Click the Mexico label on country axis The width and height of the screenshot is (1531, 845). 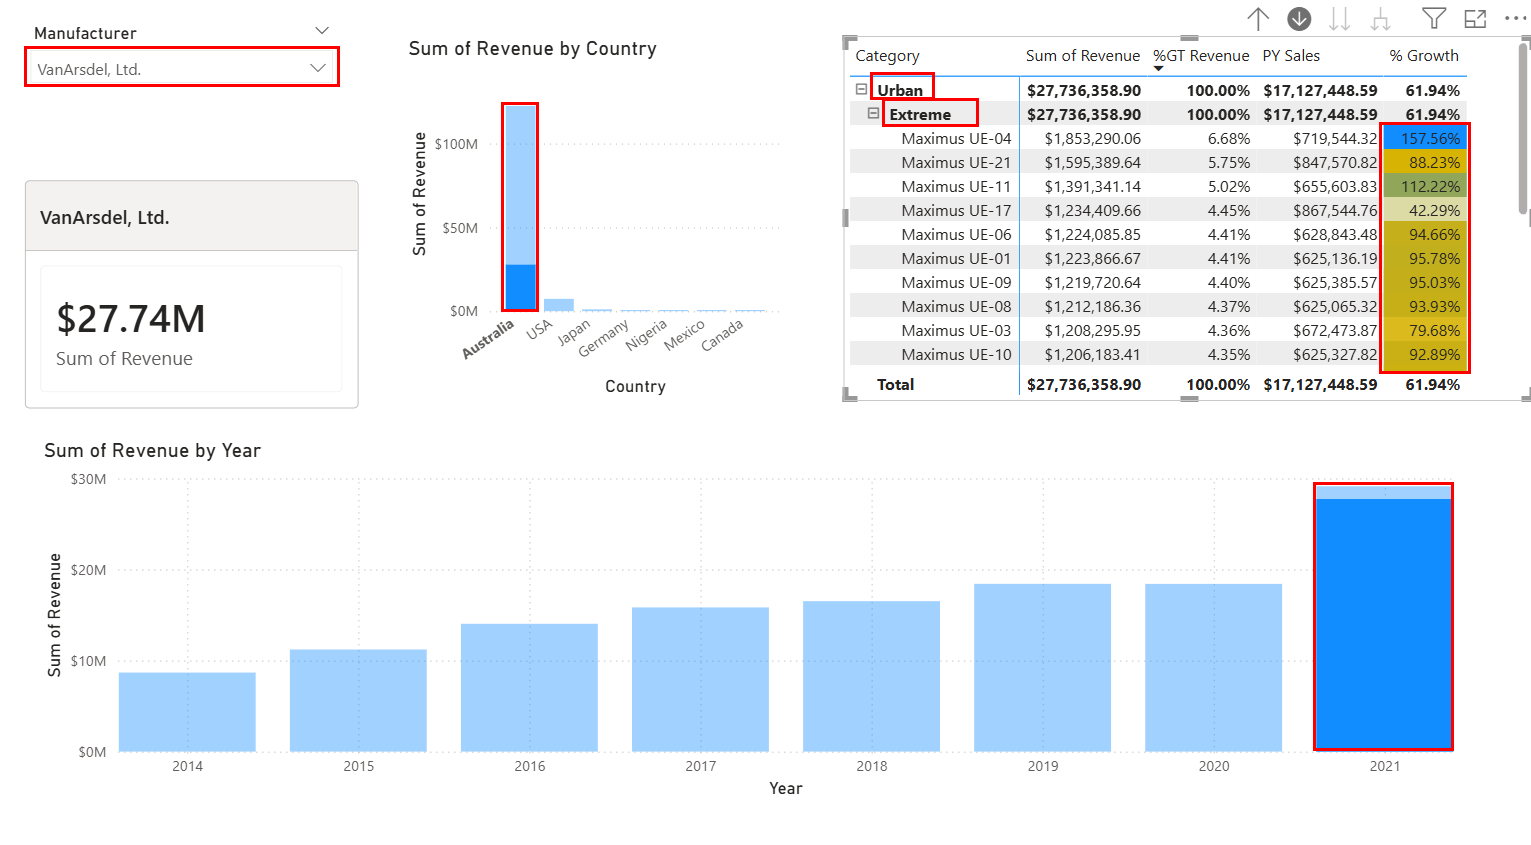(x=684, y=334)
